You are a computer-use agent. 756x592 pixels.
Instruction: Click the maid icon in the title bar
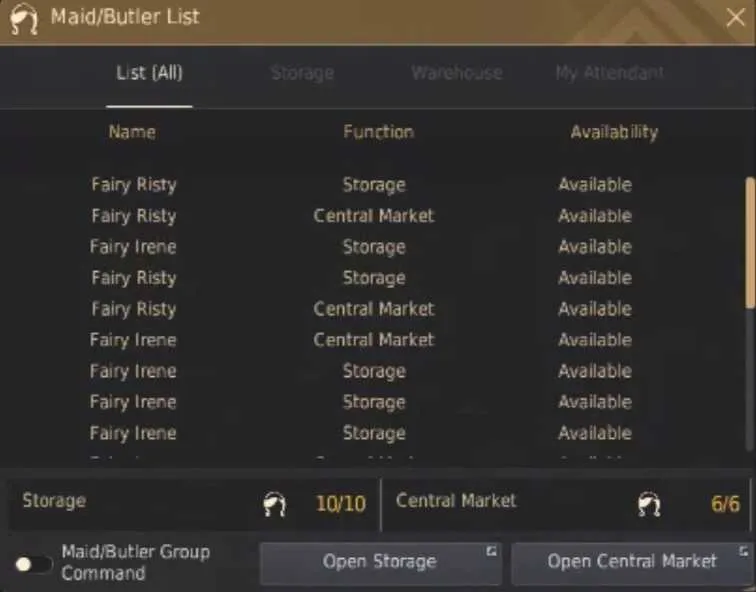point(24,18)
